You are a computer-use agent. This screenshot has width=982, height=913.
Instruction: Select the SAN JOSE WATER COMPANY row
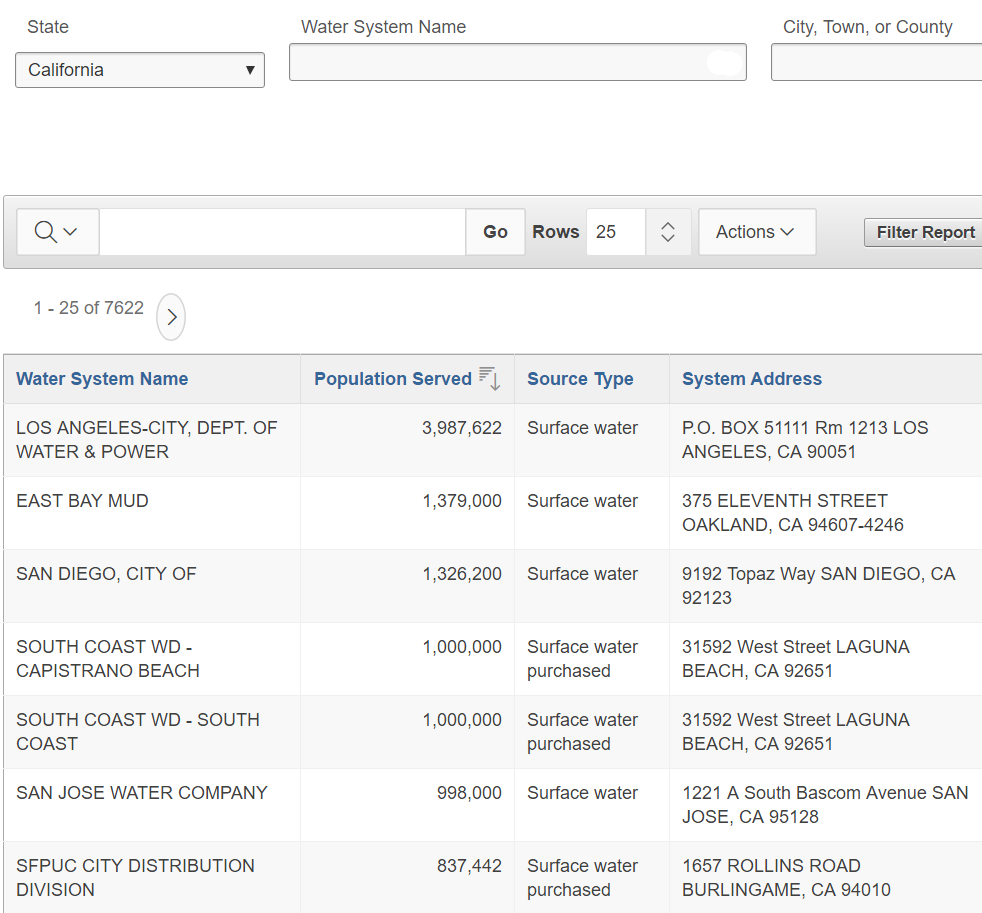tap(142, 793)
